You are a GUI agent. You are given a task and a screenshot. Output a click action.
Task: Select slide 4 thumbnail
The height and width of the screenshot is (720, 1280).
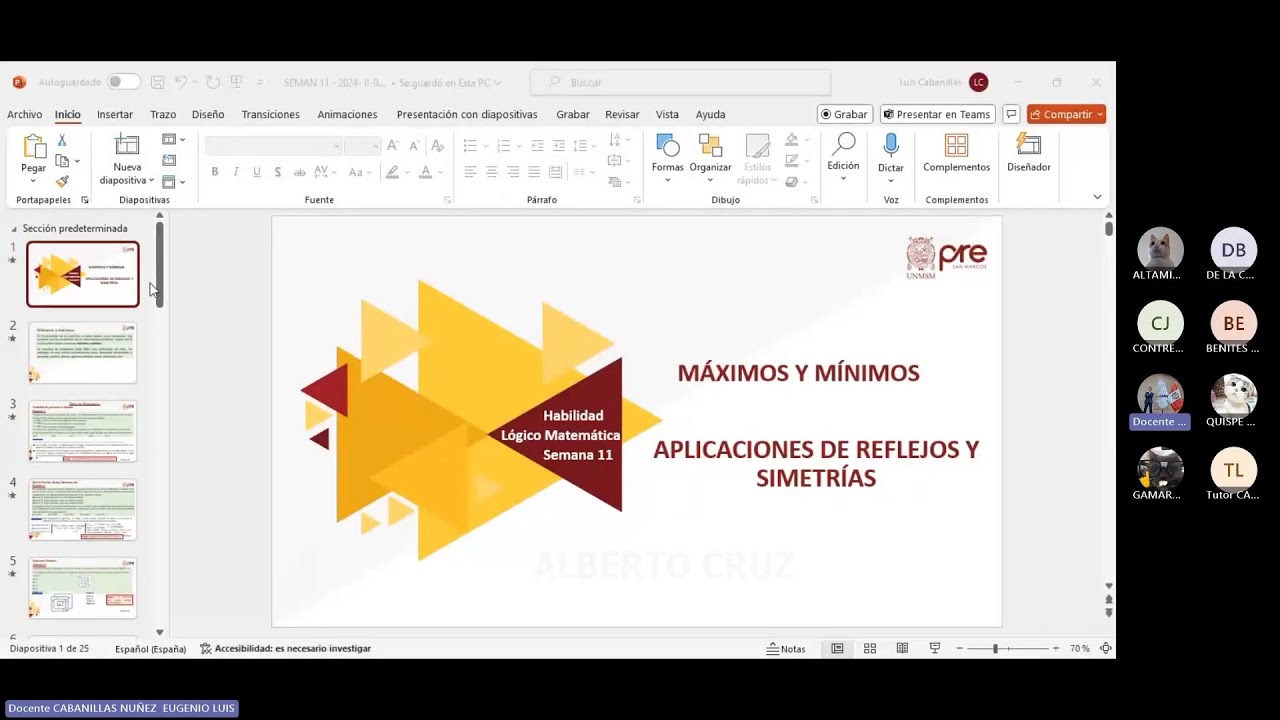pyautogui.click(x=82, y=509)
